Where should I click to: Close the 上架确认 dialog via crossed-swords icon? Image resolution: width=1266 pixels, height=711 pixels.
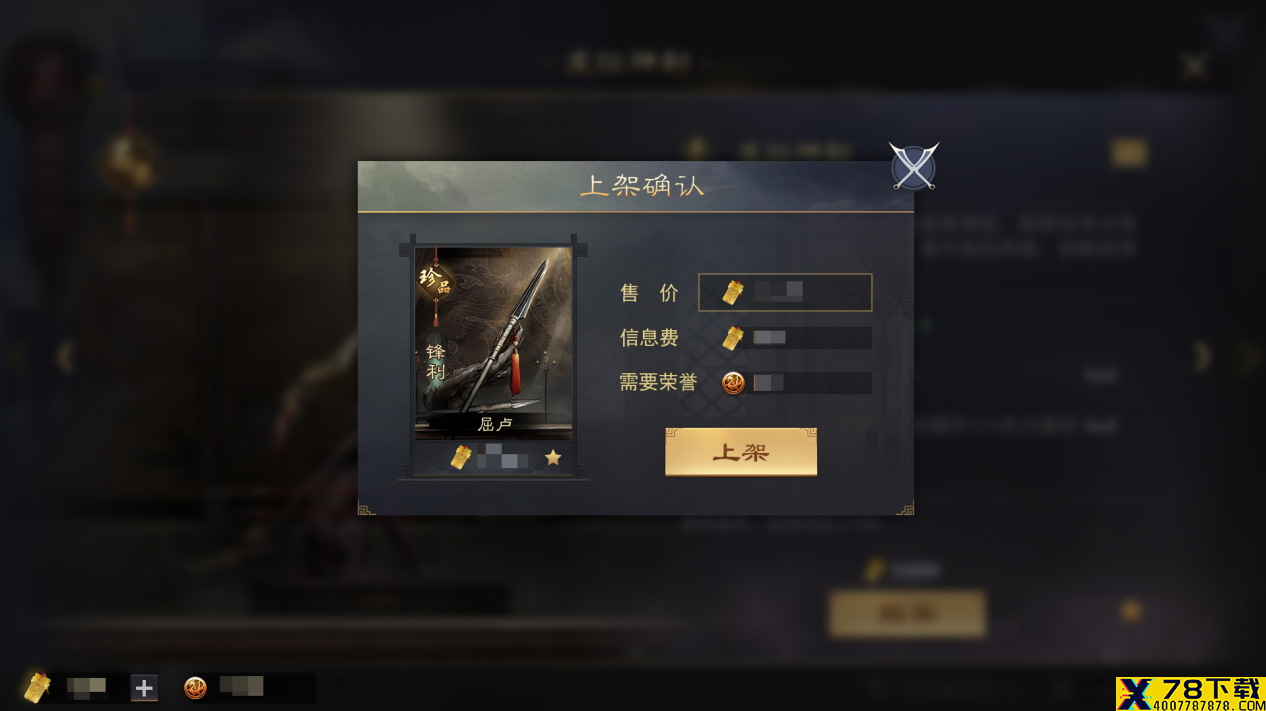tap(914, 166)
